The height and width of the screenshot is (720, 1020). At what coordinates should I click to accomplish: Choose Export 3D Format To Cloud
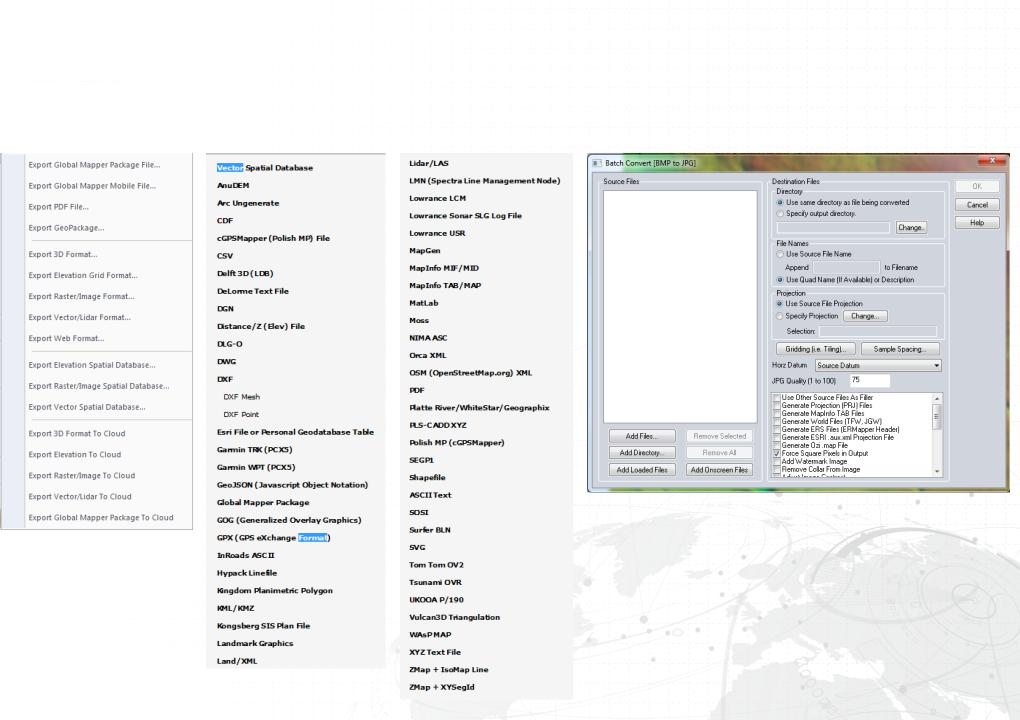[x=77, y=434]
